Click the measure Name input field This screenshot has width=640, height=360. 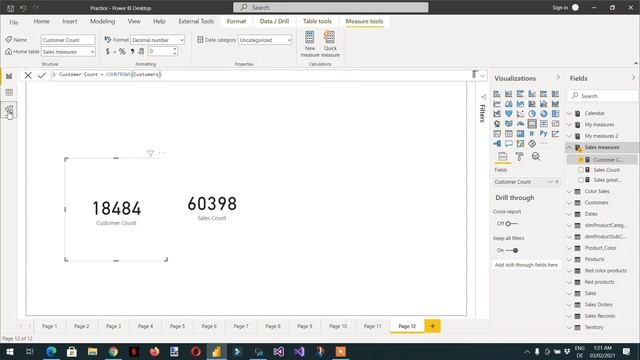(x=68, y=40)
